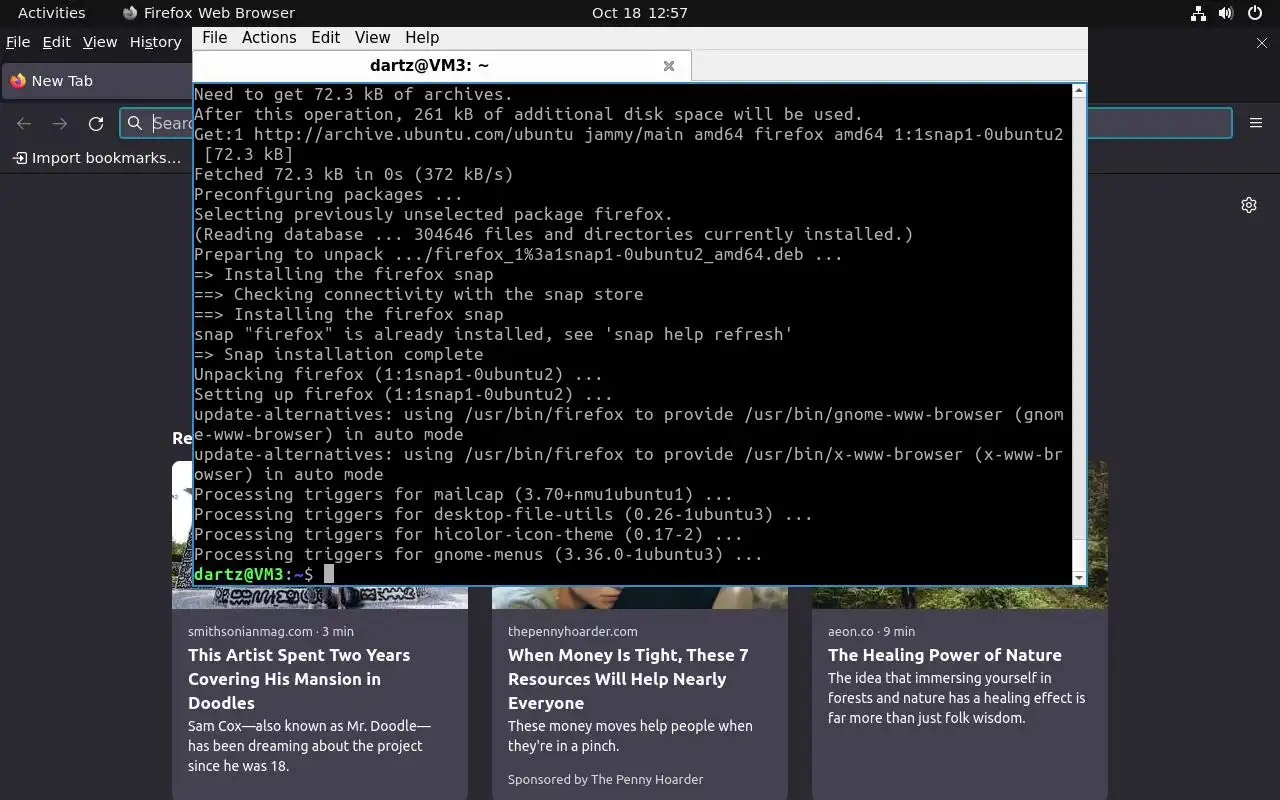1280x800 pixels.
Task: Reload the page in Firefox
Action: 96,123
